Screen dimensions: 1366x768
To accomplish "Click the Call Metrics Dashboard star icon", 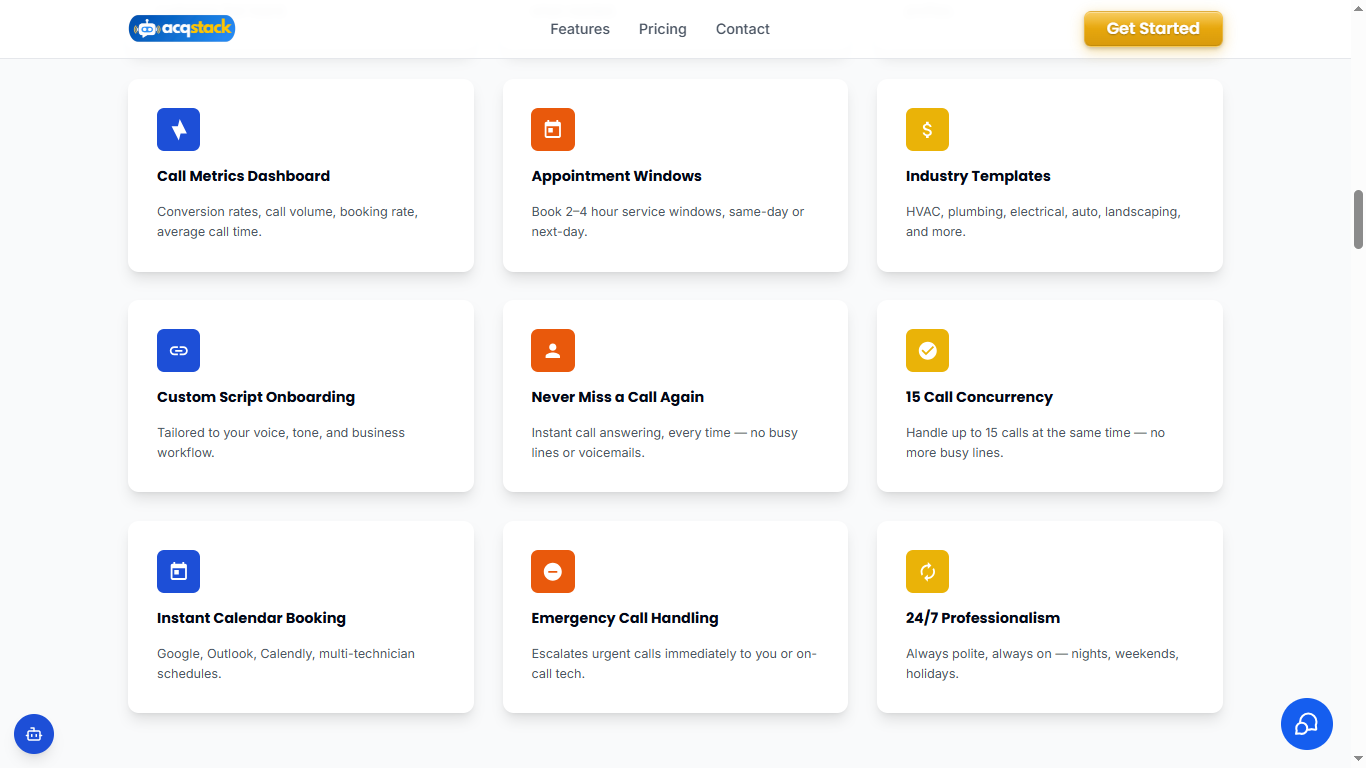I will point(178,129).
